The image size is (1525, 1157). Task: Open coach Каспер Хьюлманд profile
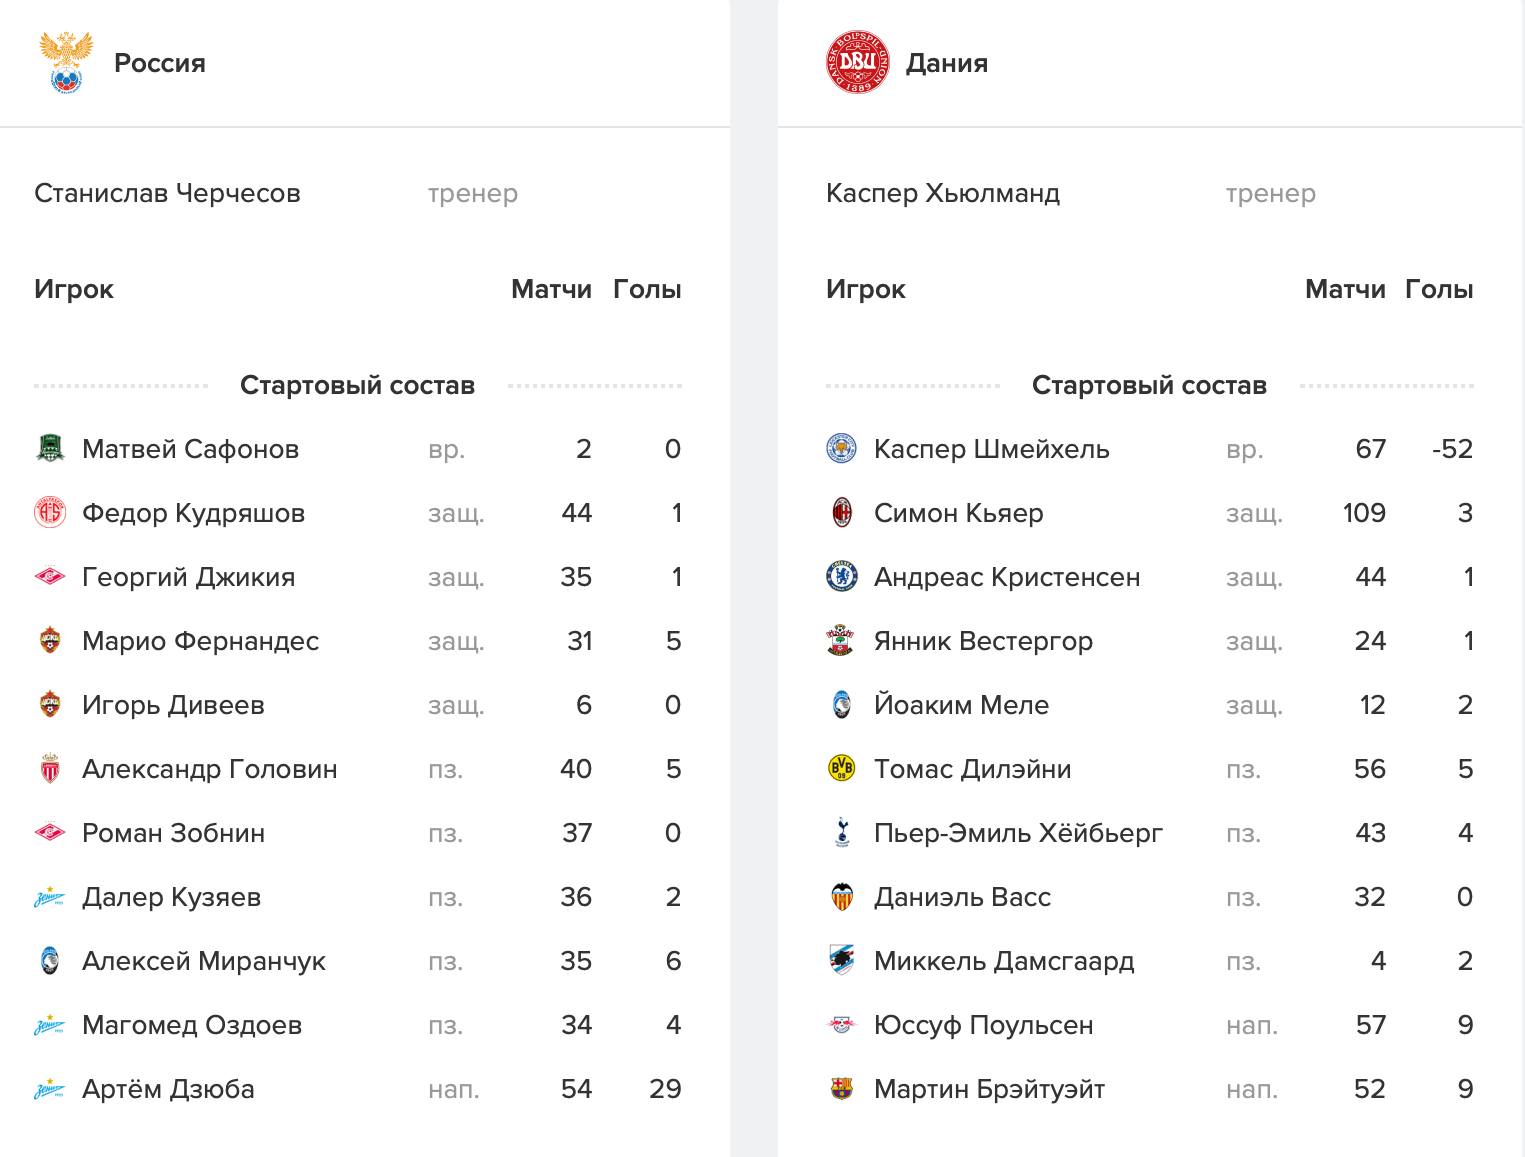[x=942, y=193]
